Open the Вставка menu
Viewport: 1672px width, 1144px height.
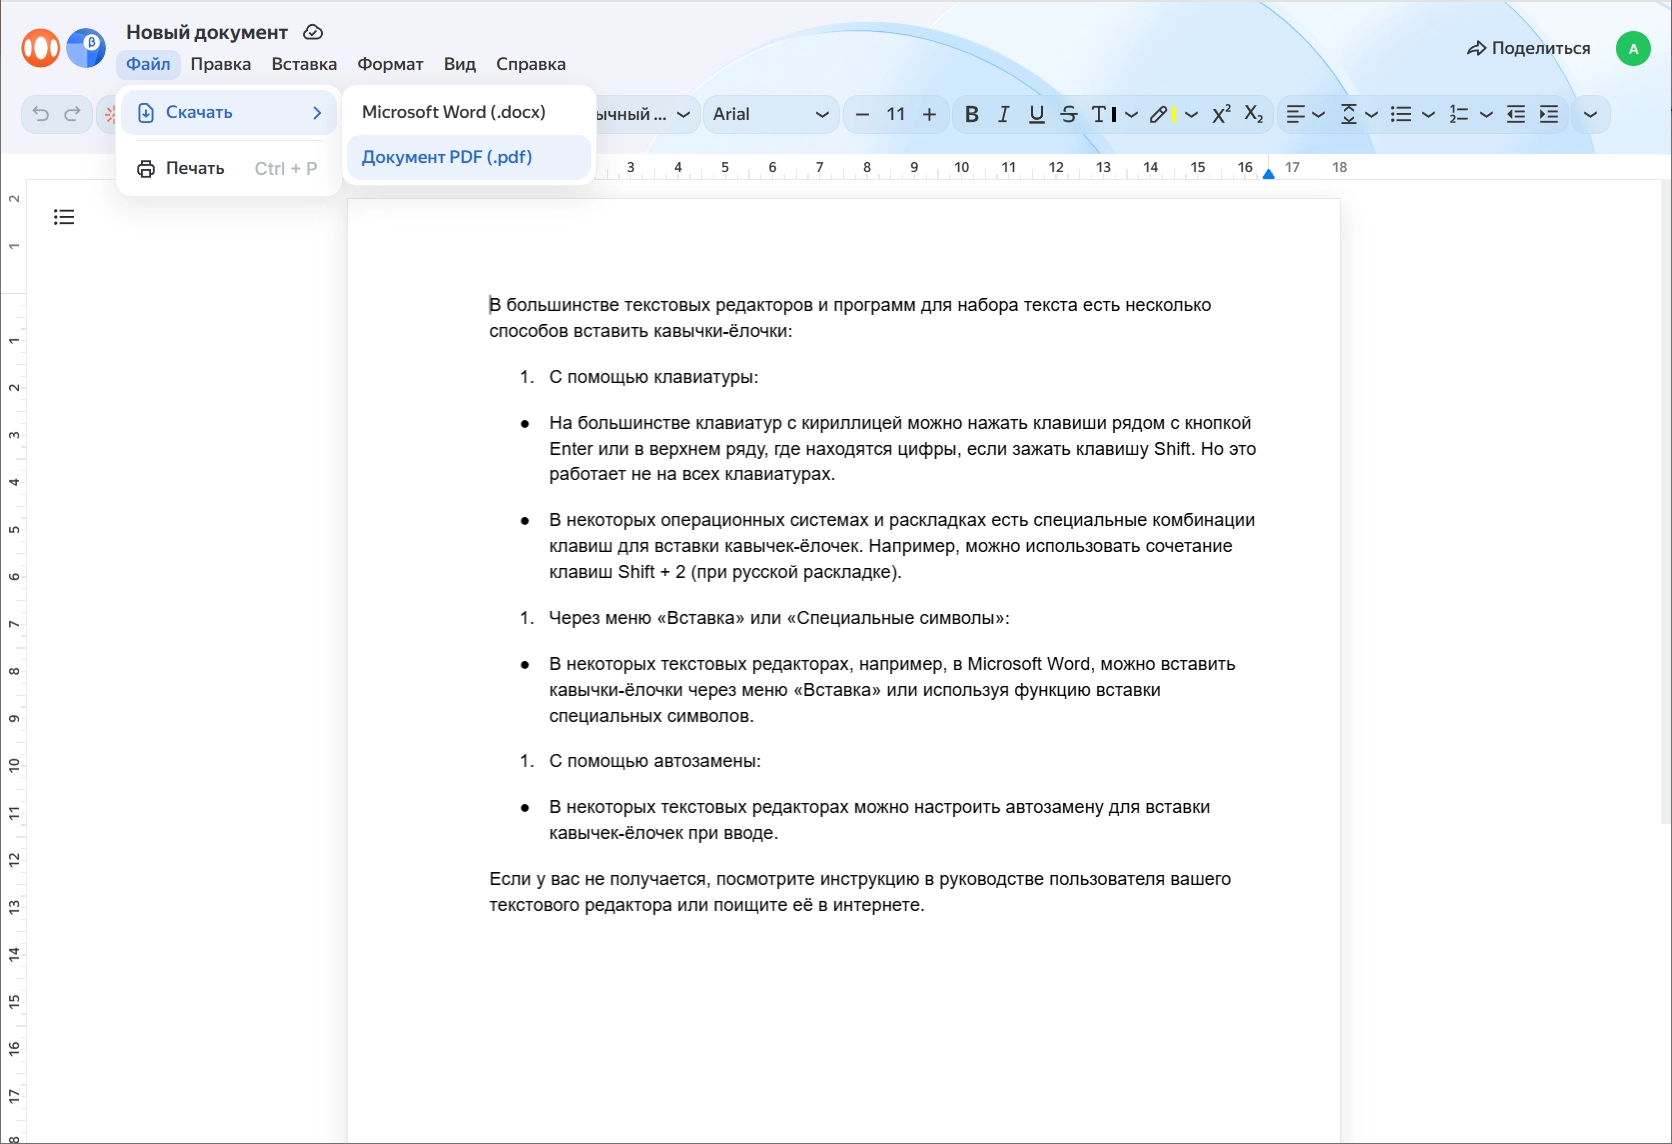[304, 64]
